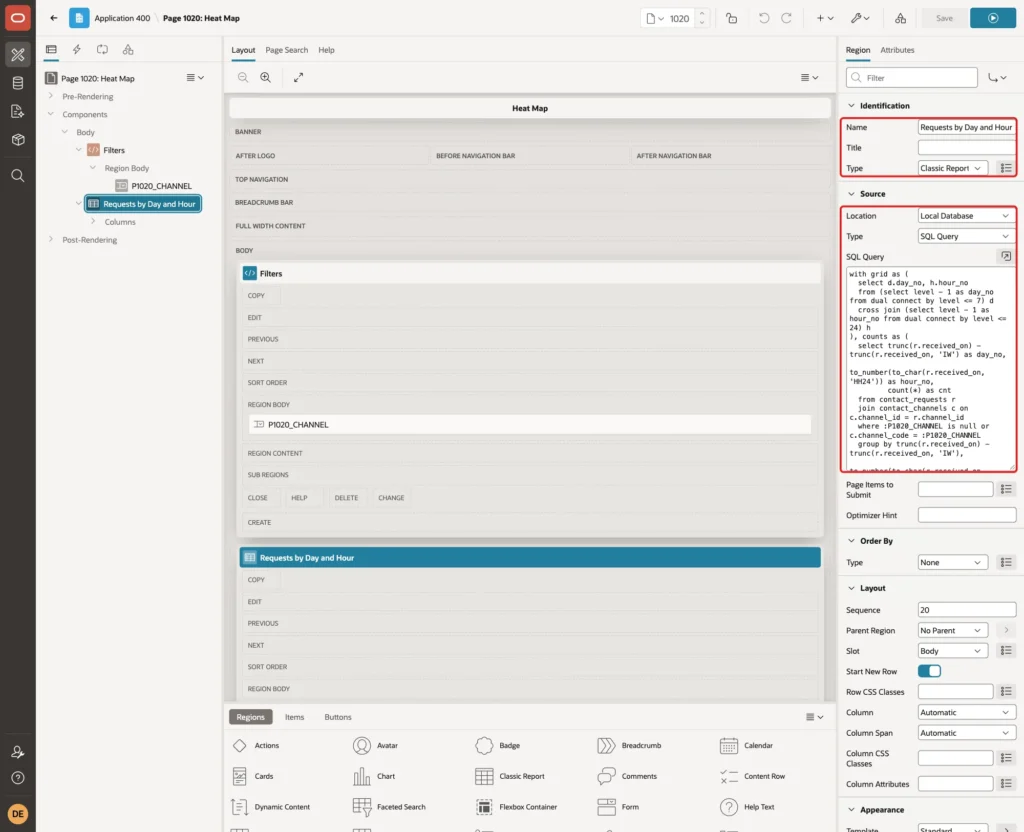1024x832 pixels.
Task: Open Shared Components icon in top toolbar
Action: click(x=901, y=18)
